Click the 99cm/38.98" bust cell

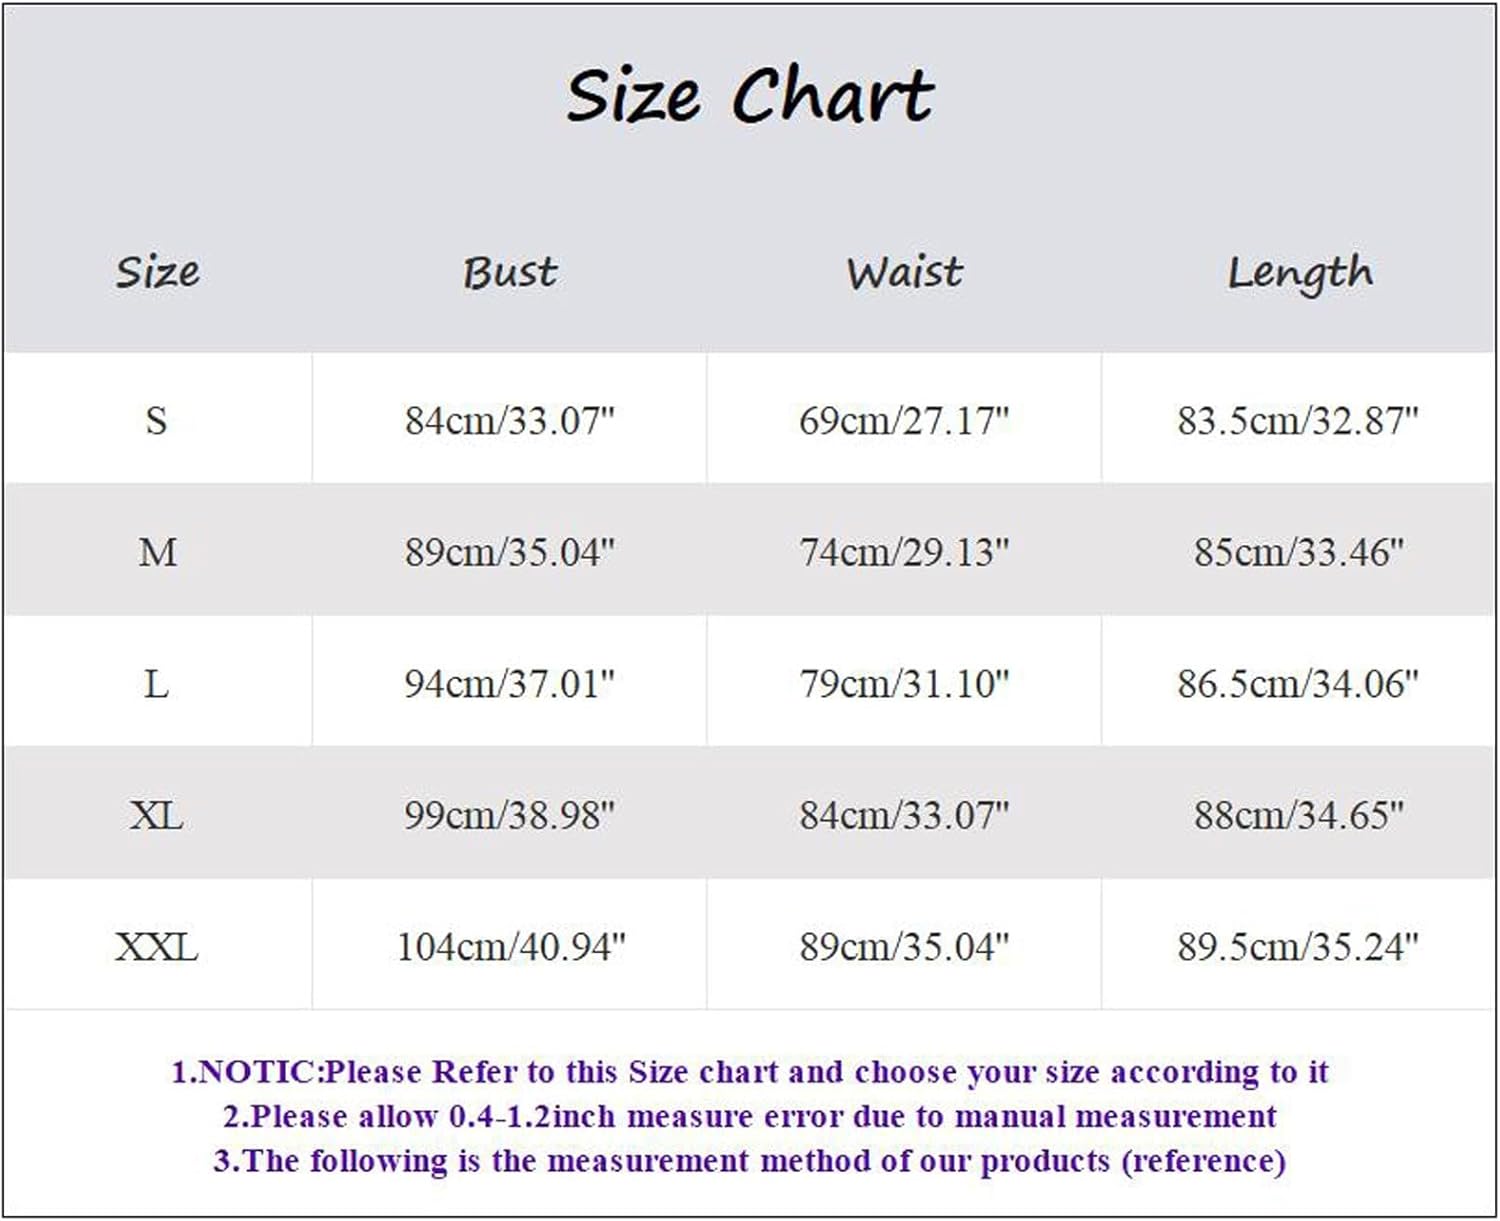509,816
